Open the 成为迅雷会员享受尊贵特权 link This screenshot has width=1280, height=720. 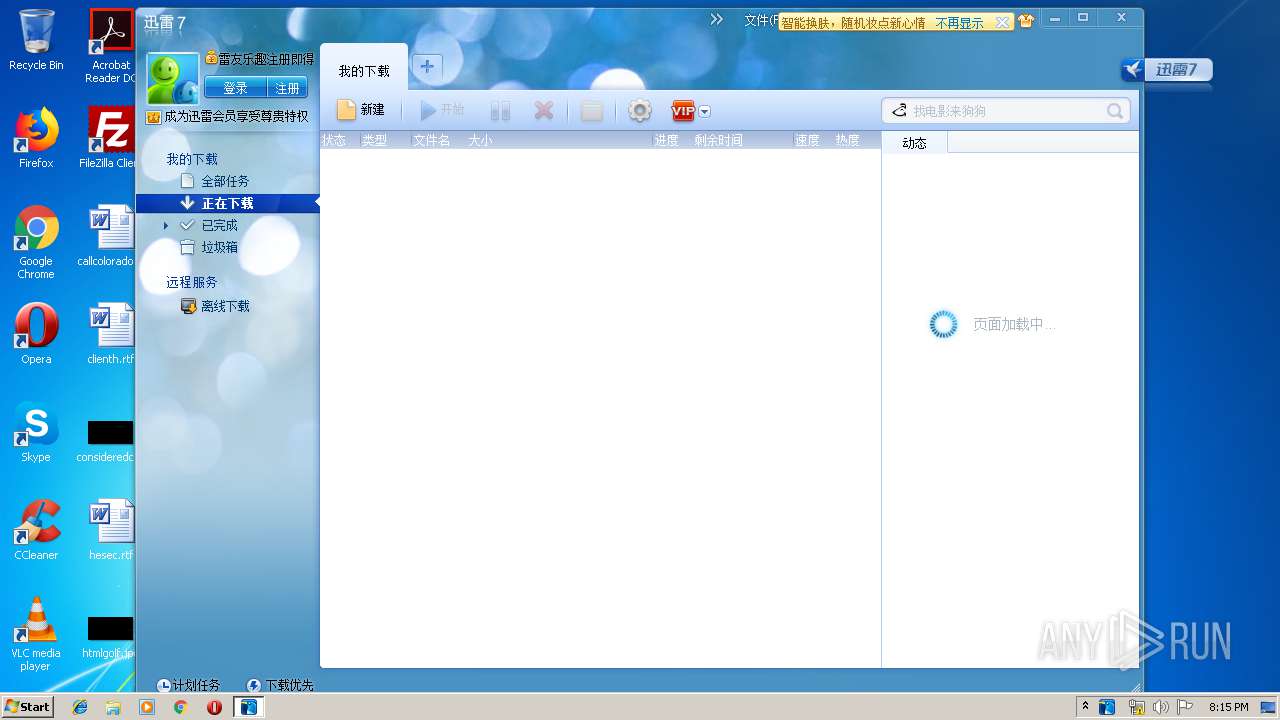click(x=236, y=116)
